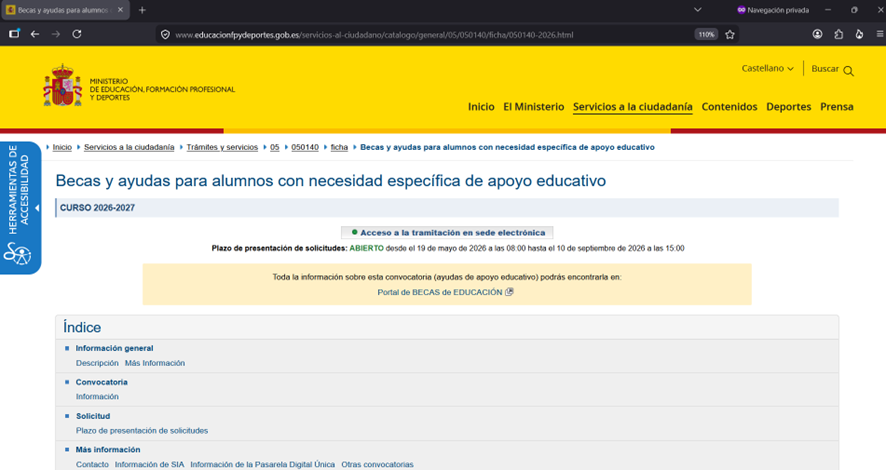886x470 pixels.
Task: Jump to Solicitud index section
Action: tap(93, 416)
